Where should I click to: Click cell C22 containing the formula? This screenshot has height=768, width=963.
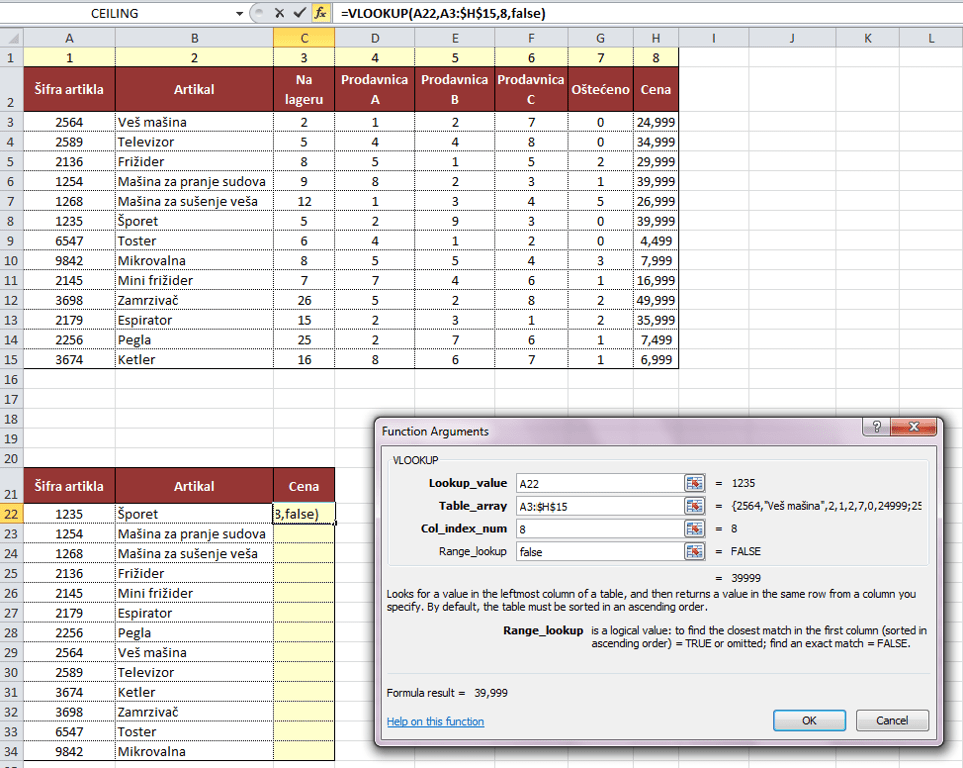[x=304, y=514]
